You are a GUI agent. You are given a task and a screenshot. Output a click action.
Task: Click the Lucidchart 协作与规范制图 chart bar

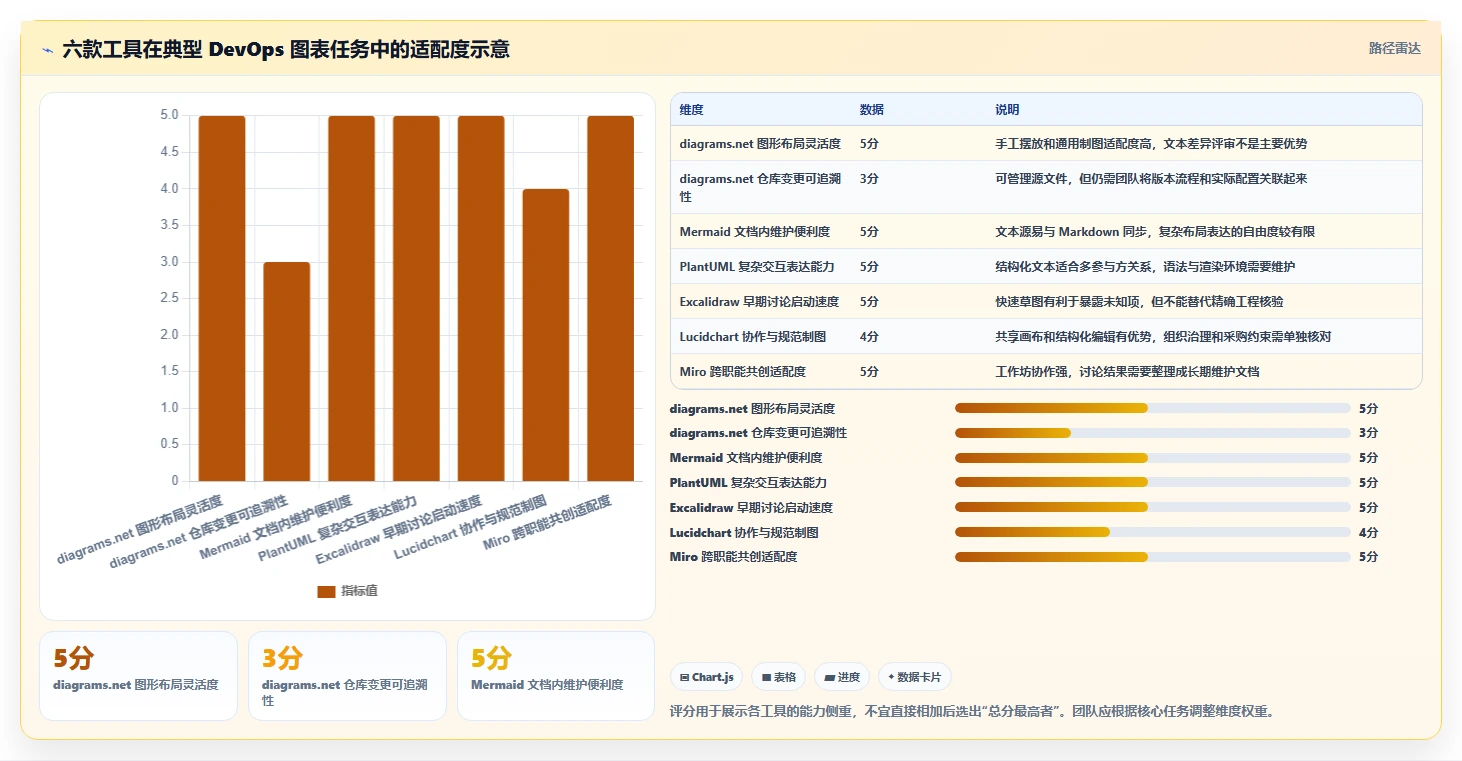[x=546, y=335]
